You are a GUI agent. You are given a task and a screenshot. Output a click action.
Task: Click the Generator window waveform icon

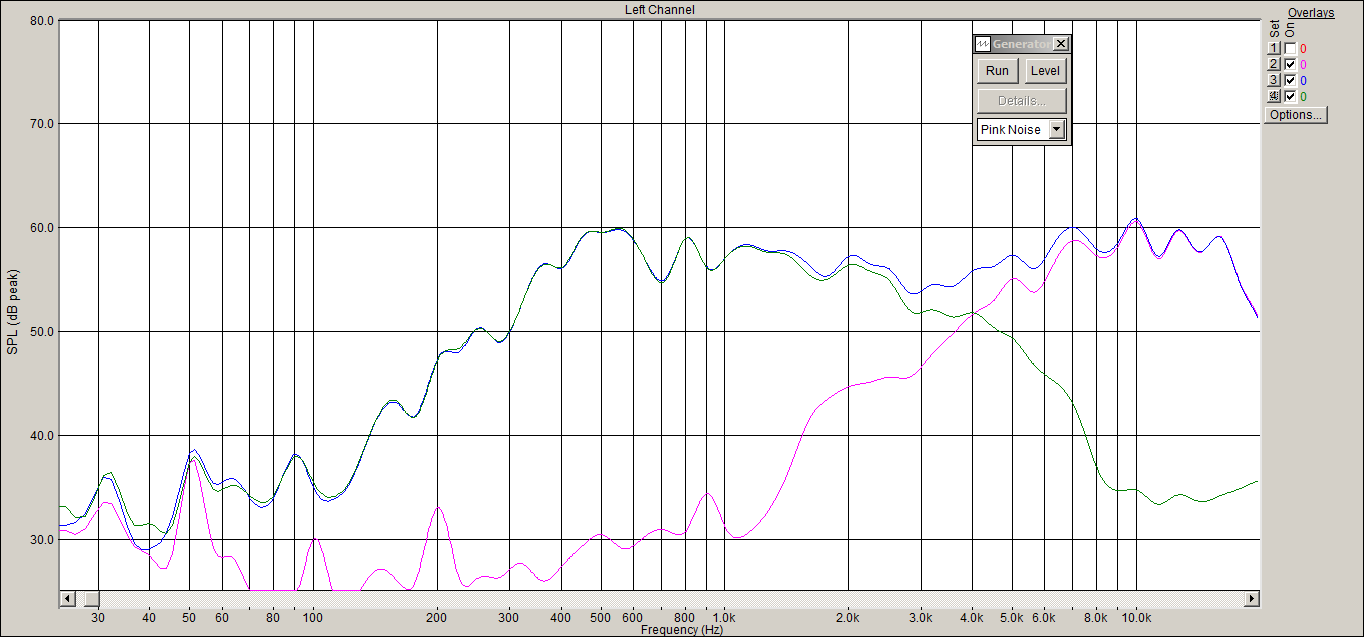click(983, 44)
